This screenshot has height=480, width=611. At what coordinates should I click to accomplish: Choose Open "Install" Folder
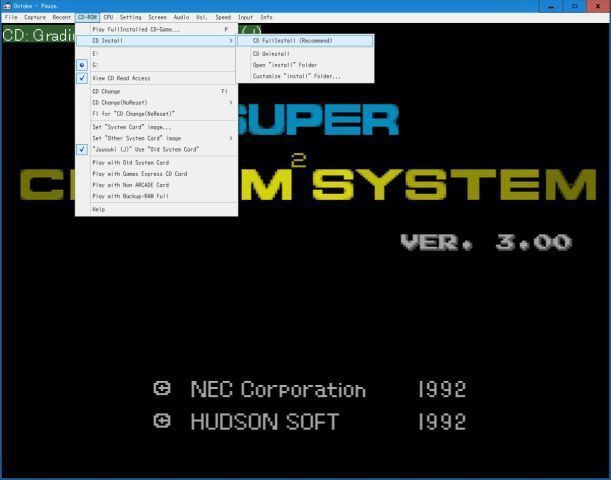[305, 65]
